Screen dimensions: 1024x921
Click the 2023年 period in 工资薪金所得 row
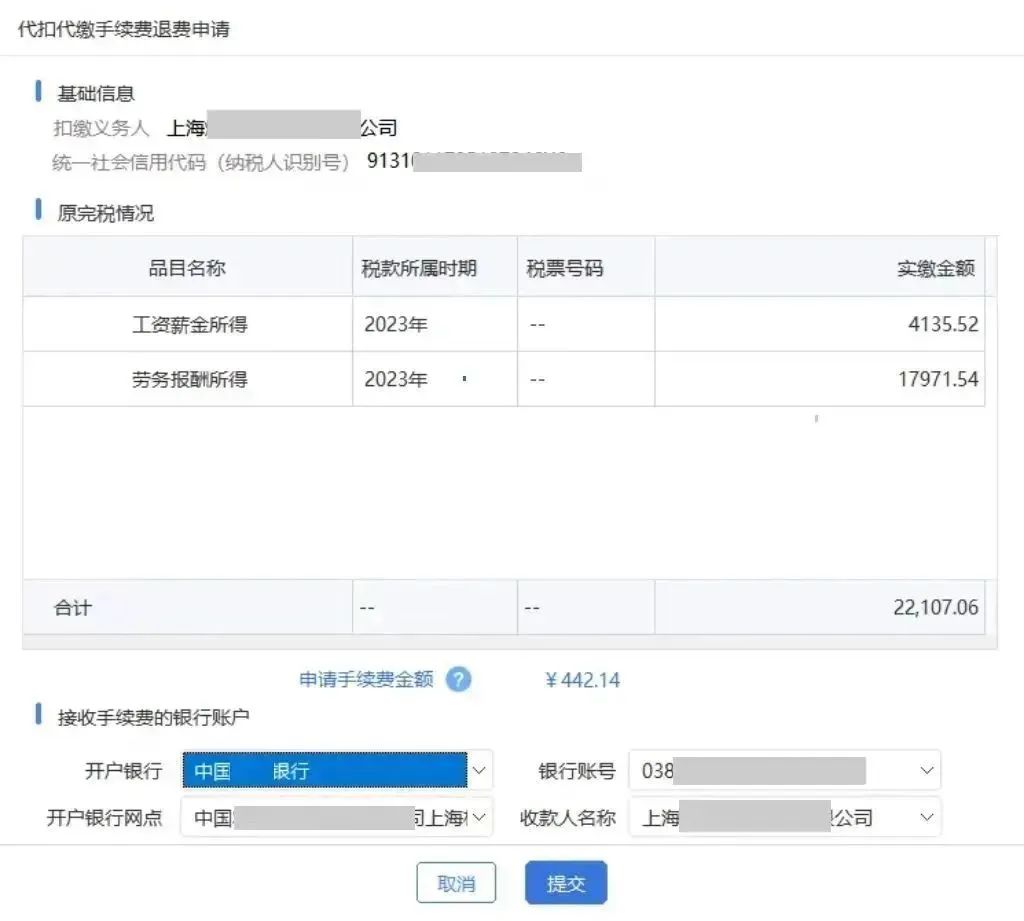tap(395, 324)
